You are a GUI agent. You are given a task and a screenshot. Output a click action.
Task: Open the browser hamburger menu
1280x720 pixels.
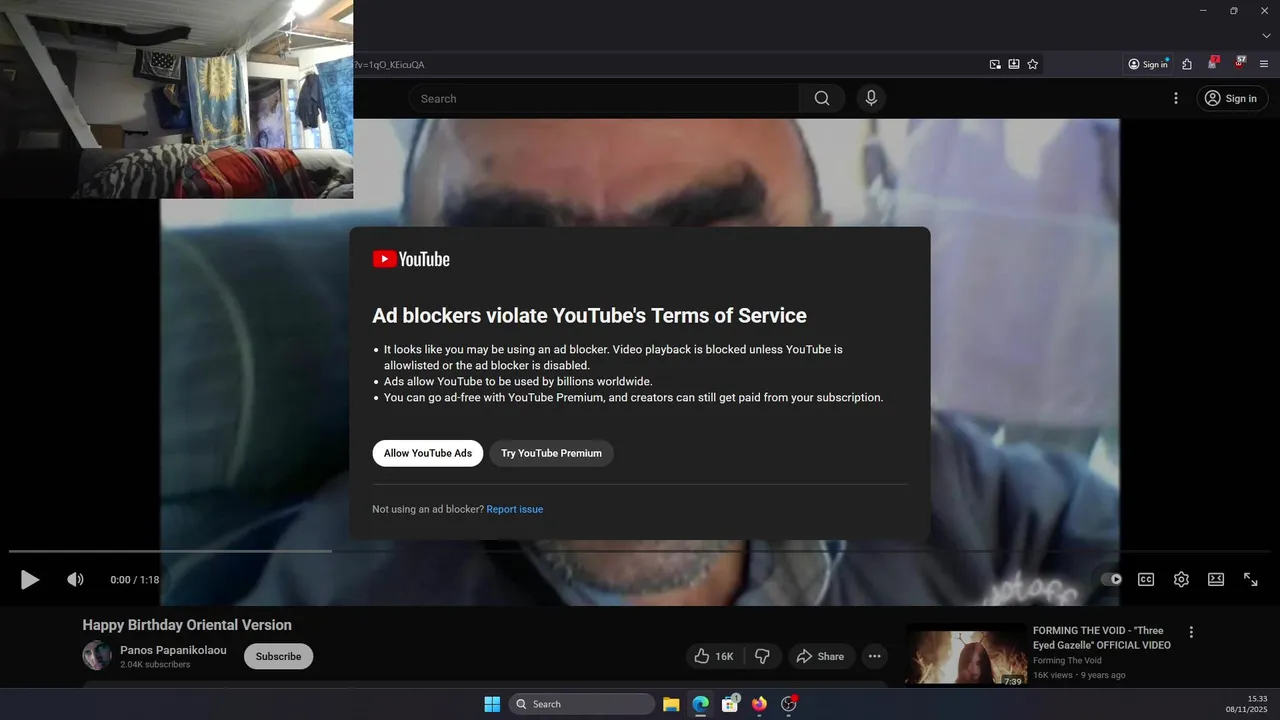pyautogui.click(x=1264, y=64)
